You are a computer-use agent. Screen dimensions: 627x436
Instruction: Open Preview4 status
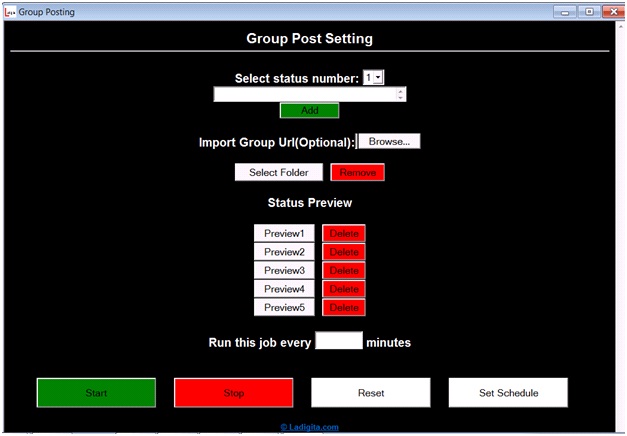tap(284, 289)
